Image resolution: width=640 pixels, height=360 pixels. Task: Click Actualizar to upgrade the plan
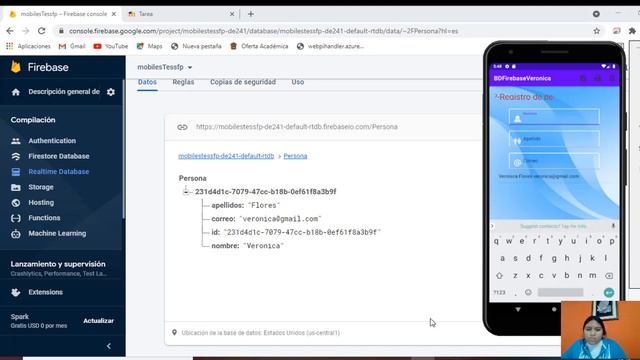[98, 321]
